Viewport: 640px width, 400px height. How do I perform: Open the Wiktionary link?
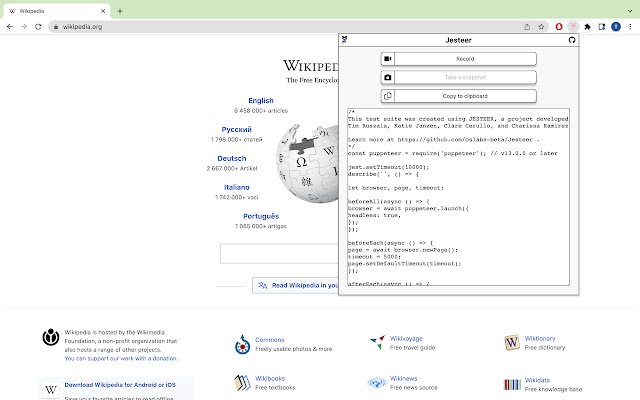coord(540,338)
